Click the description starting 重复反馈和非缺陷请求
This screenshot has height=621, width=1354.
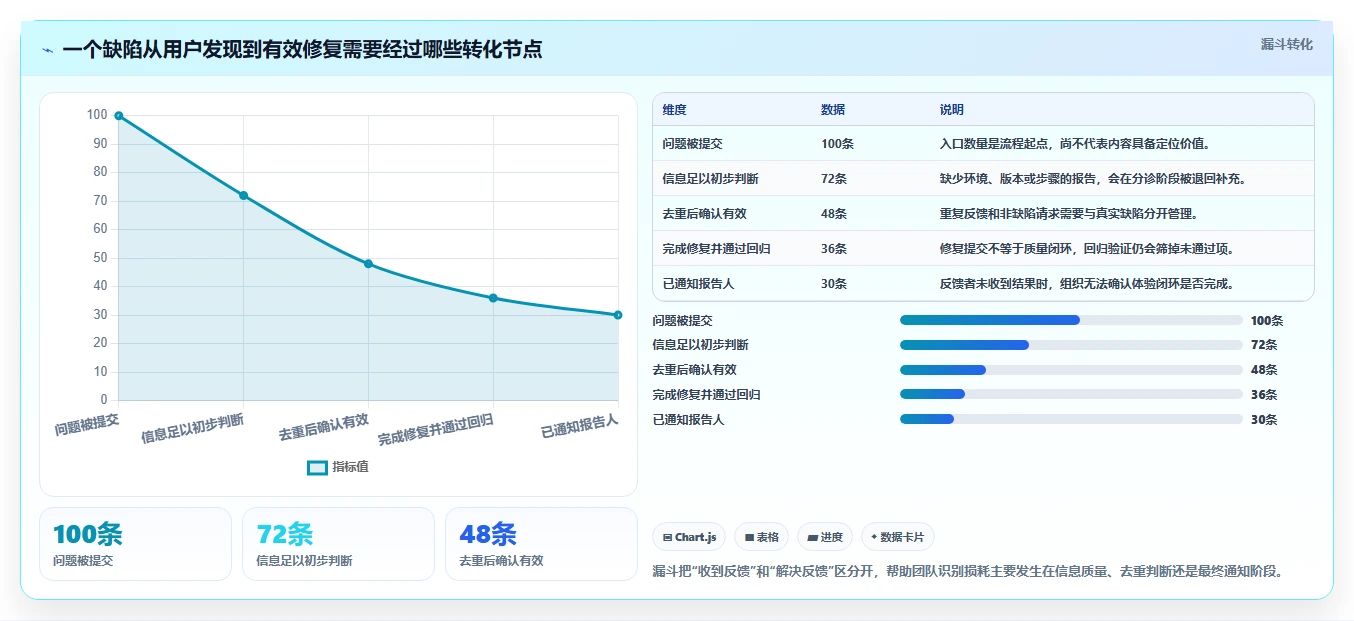click(1069, 214)
